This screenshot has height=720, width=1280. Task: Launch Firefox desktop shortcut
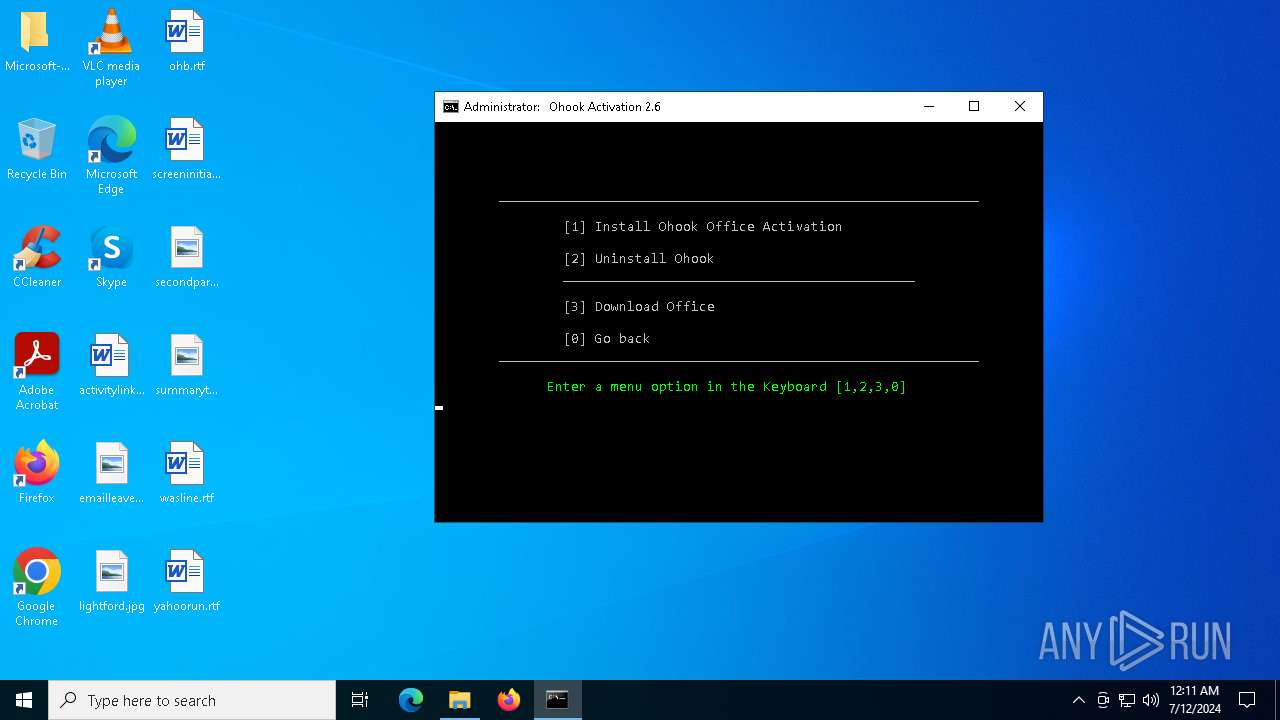(x=37, y=474)
